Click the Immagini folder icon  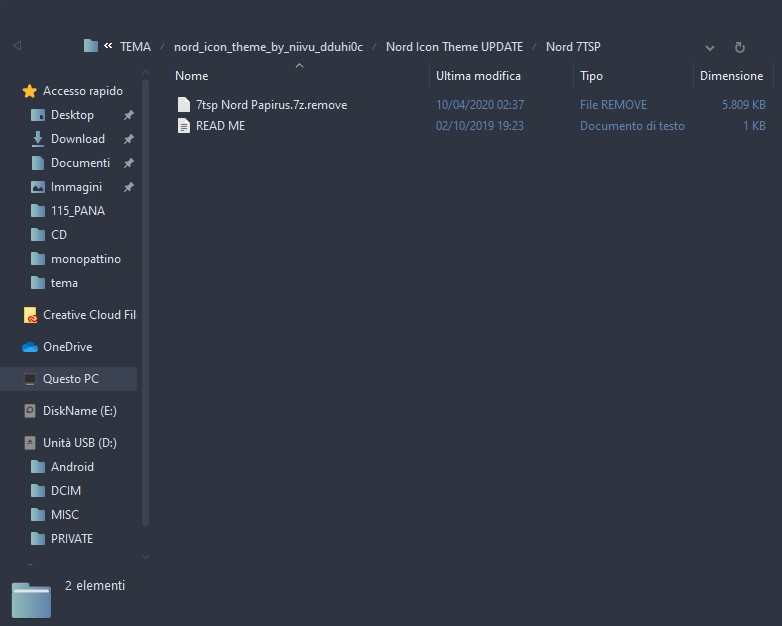38,187
